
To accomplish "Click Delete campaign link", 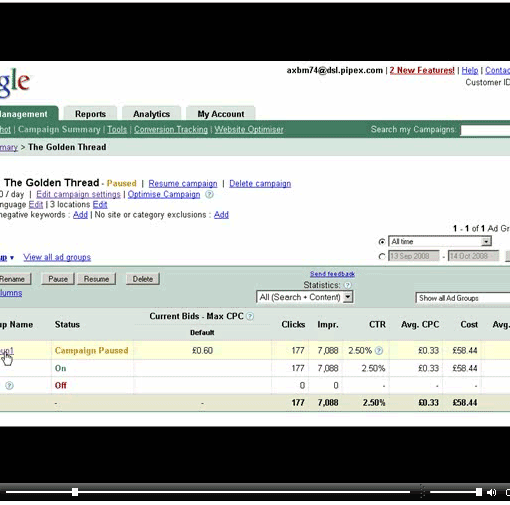I will click(260, 183).
